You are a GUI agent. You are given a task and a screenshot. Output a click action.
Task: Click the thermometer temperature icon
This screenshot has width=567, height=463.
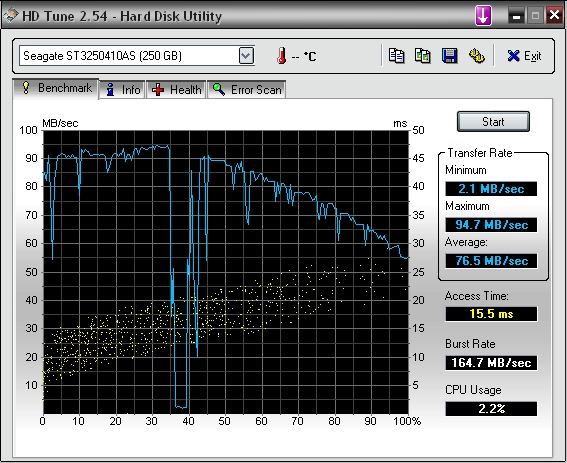click(281, 56)
